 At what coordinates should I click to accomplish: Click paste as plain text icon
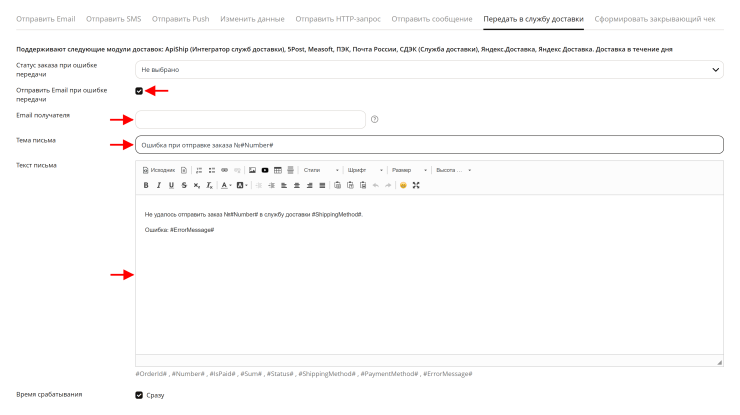(x=350, y=185)
